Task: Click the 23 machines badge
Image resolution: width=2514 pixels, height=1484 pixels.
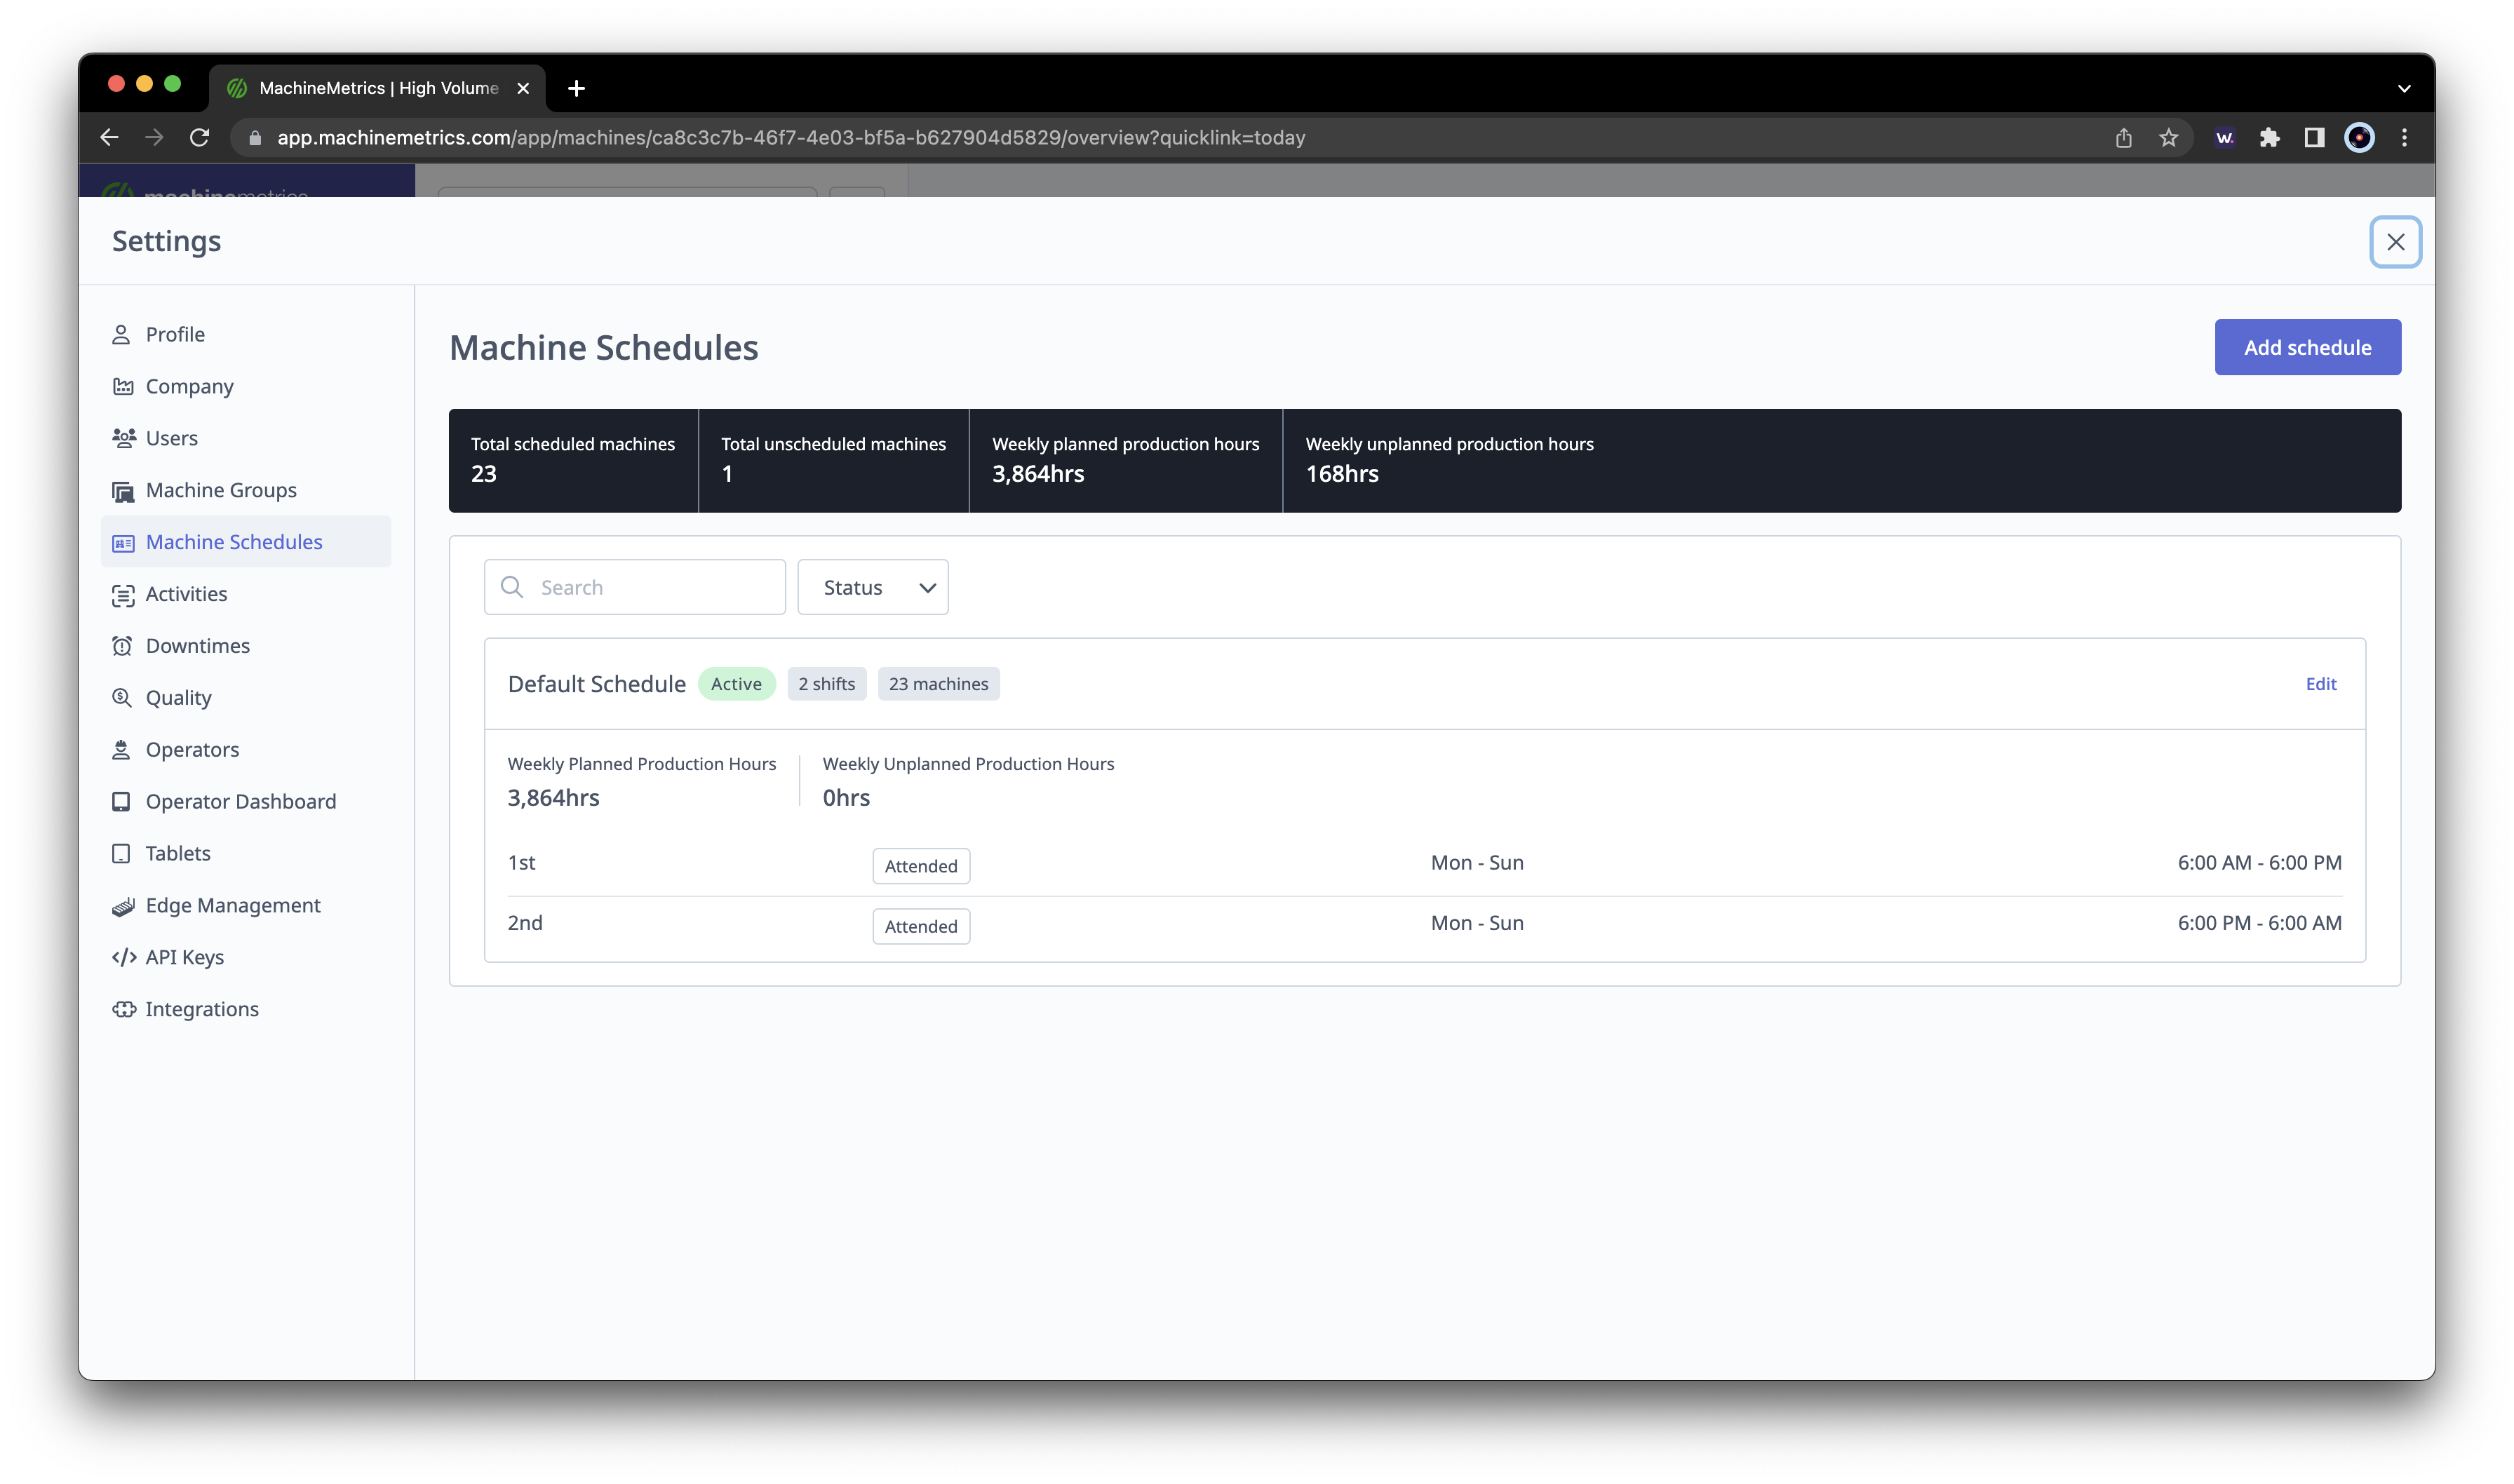Action: click(938, 684)
